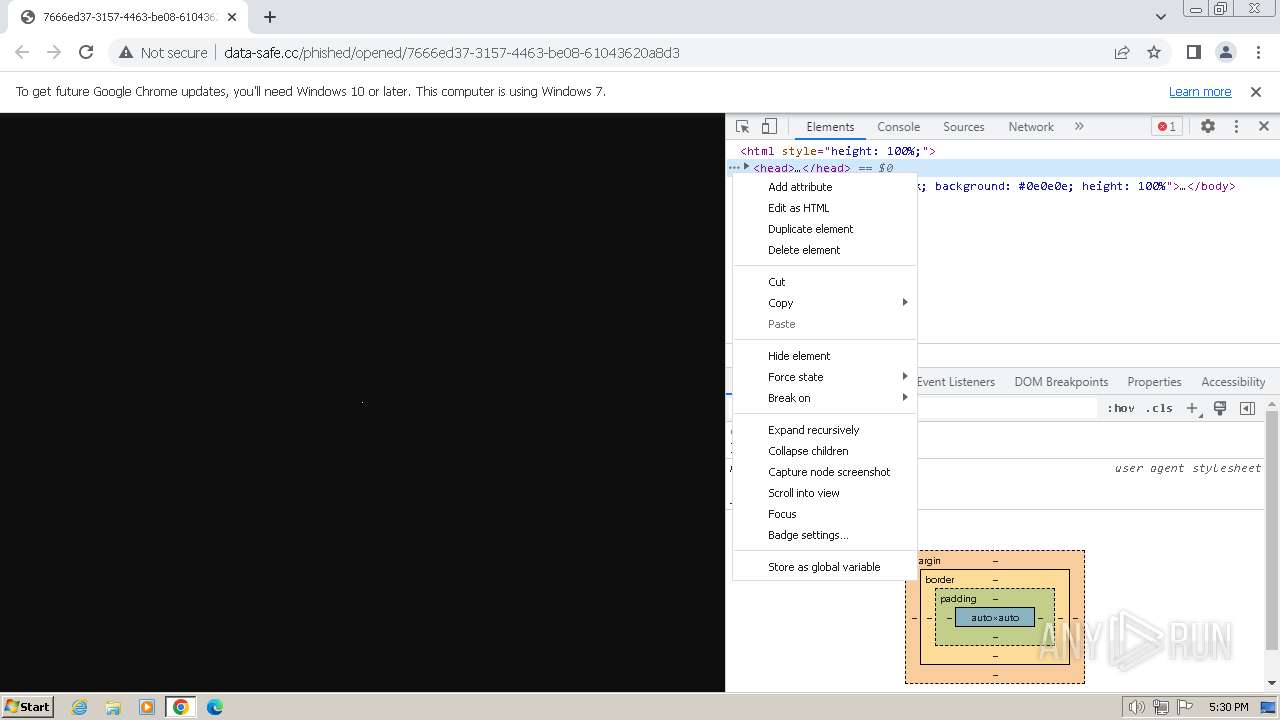Viewport: 1280px width, 720px height.
Task: Expand the Force state submenu
Action: coord(825,377)
